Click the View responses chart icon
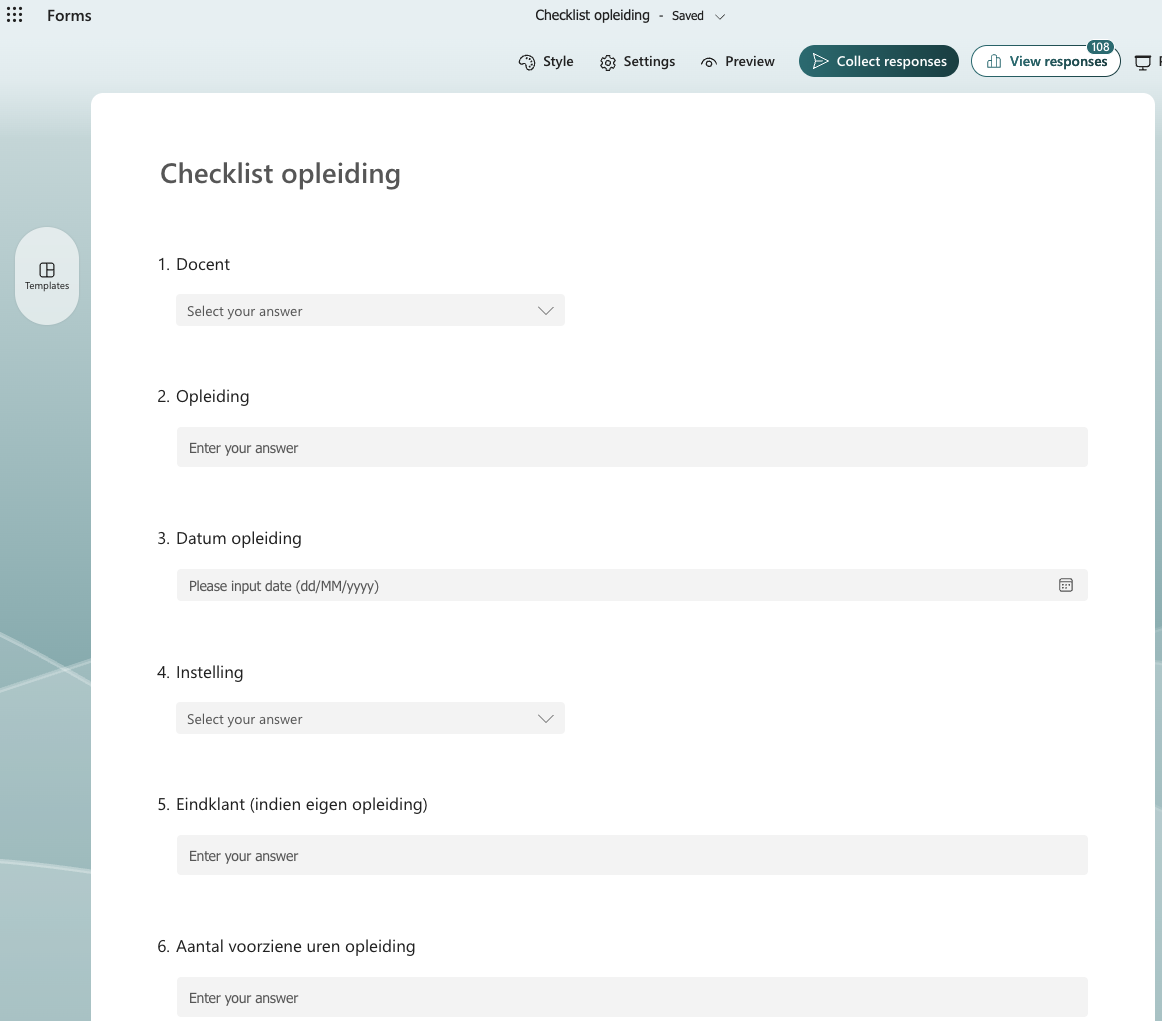This screenshot has height=1021, width=1162. [994, 61]
